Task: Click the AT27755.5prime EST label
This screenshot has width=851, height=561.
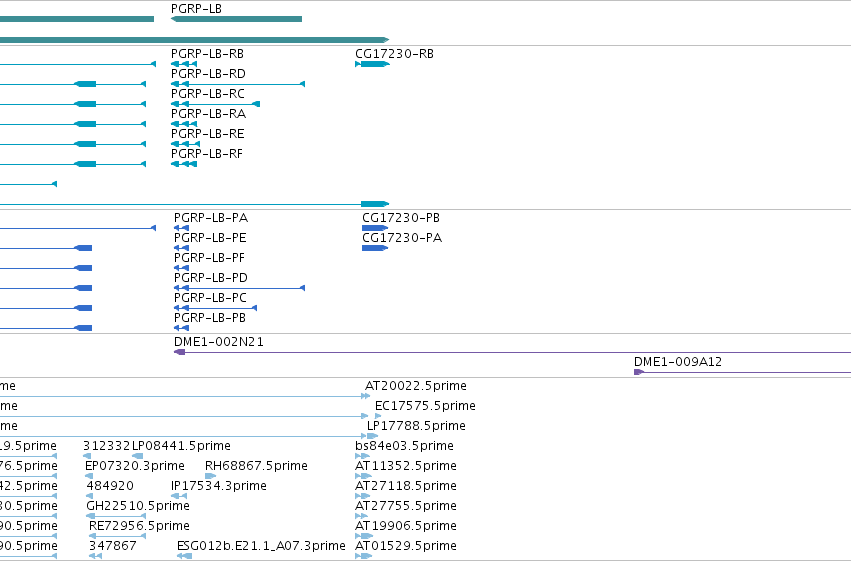Action: coord(406,506)
